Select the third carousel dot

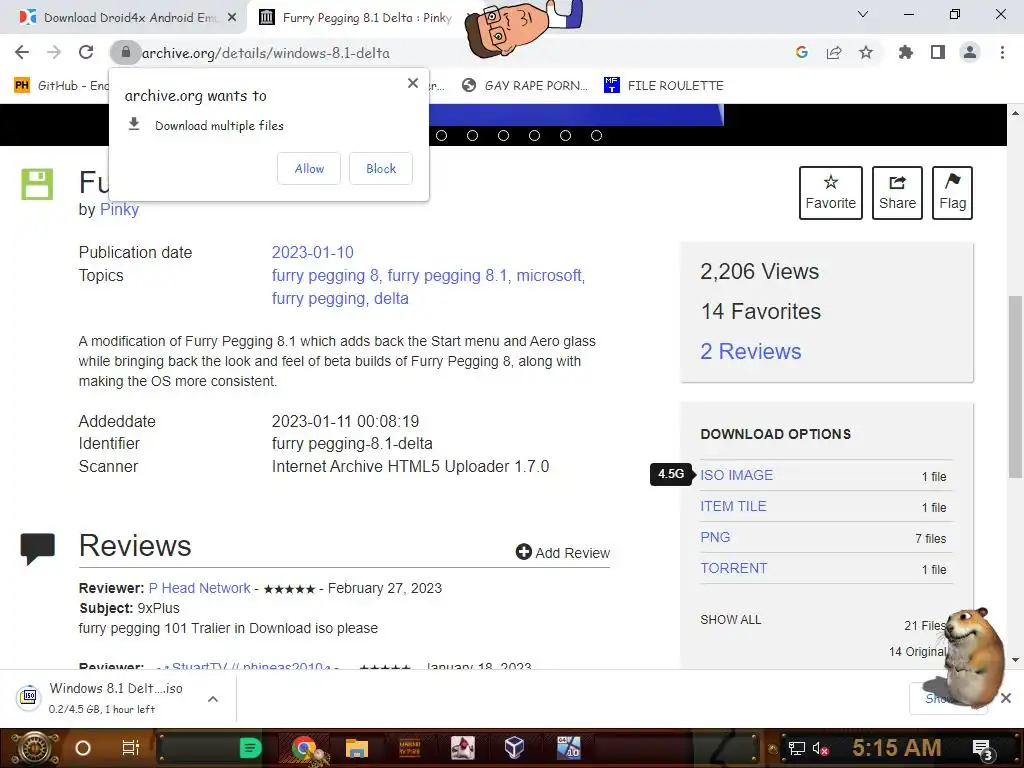click(504, 136)
